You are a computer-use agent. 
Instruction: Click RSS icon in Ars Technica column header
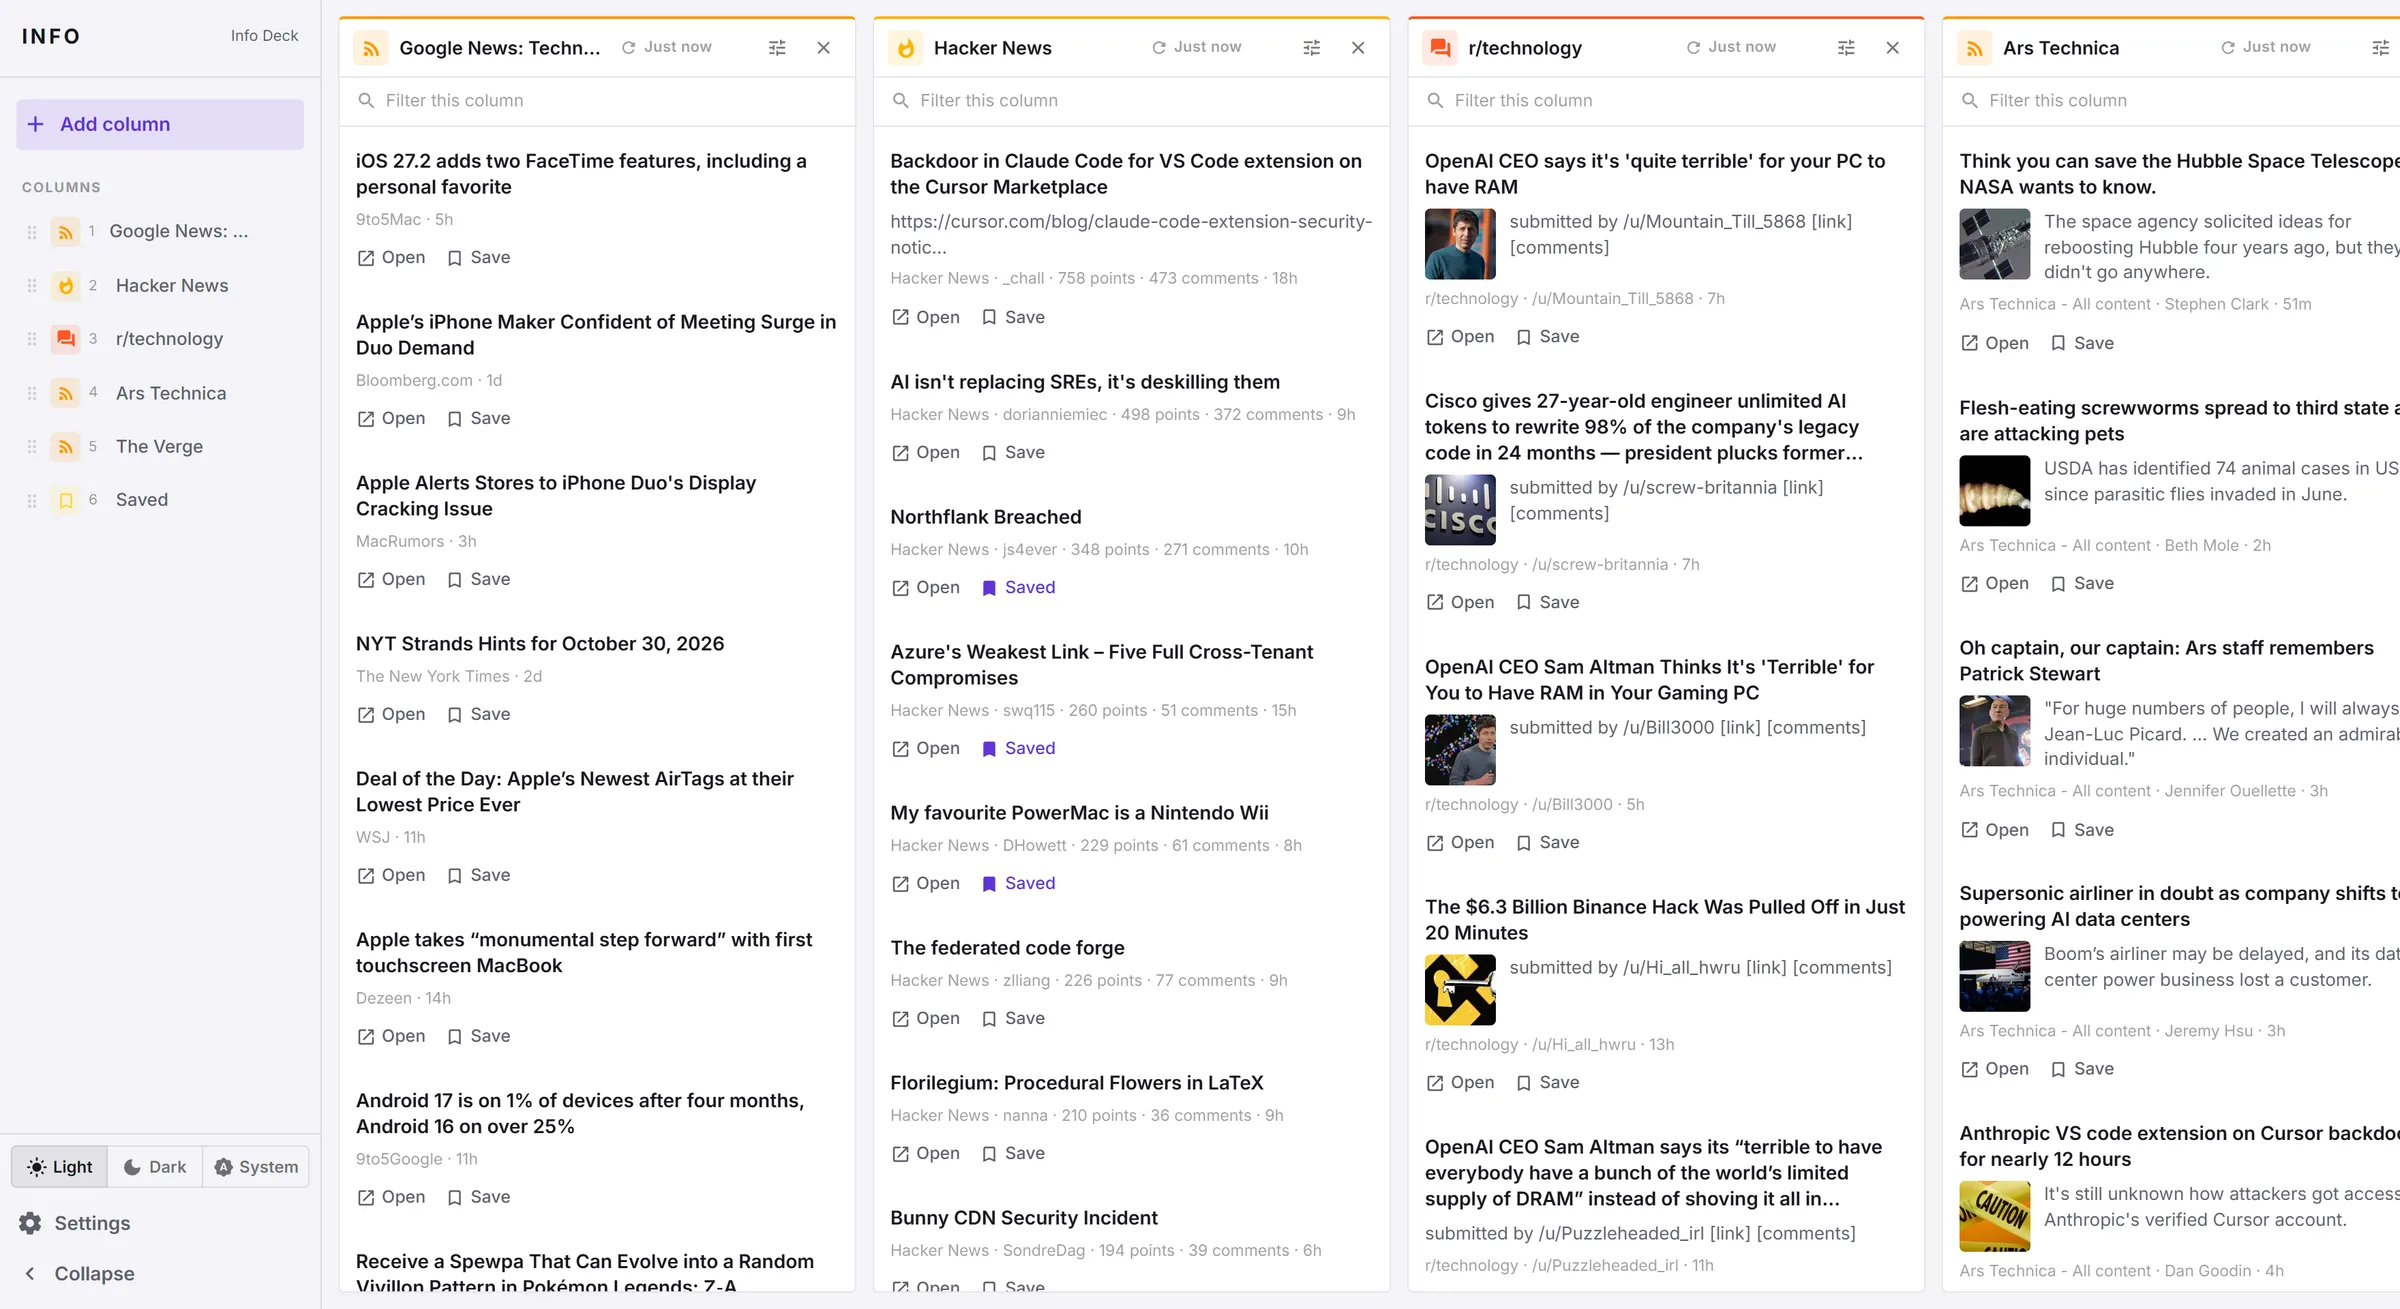[1975, 48]
